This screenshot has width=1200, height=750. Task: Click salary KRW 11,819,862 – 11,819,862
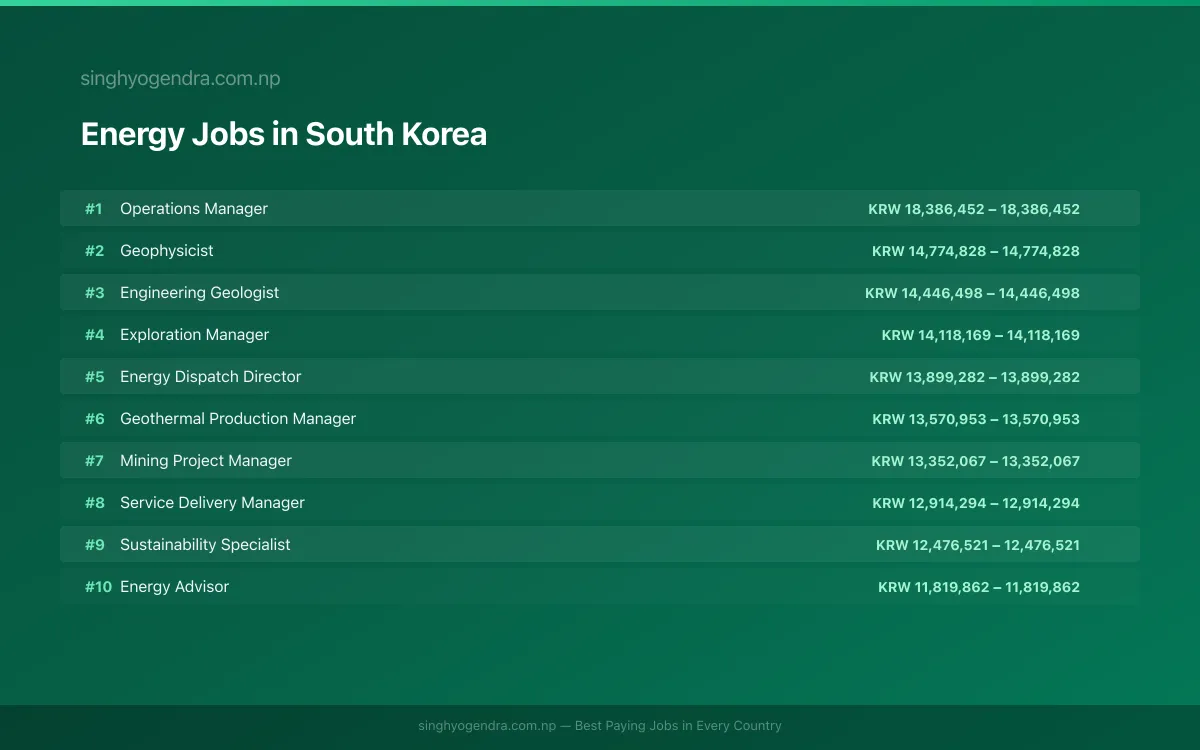[x=979, y=587]
